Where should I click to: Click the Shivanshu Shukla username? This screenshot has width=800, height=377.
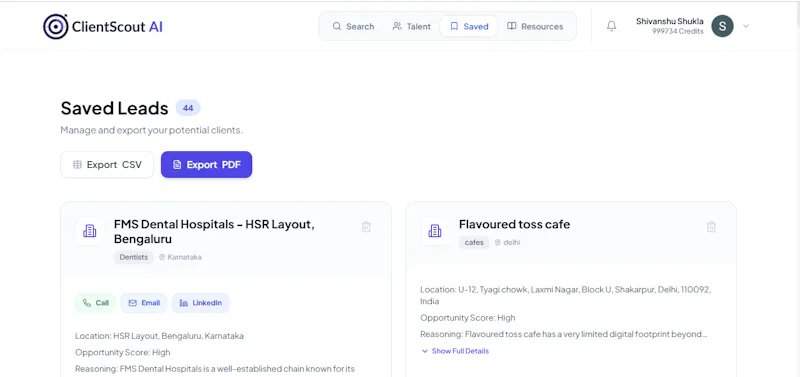click(x=670, y=21)
